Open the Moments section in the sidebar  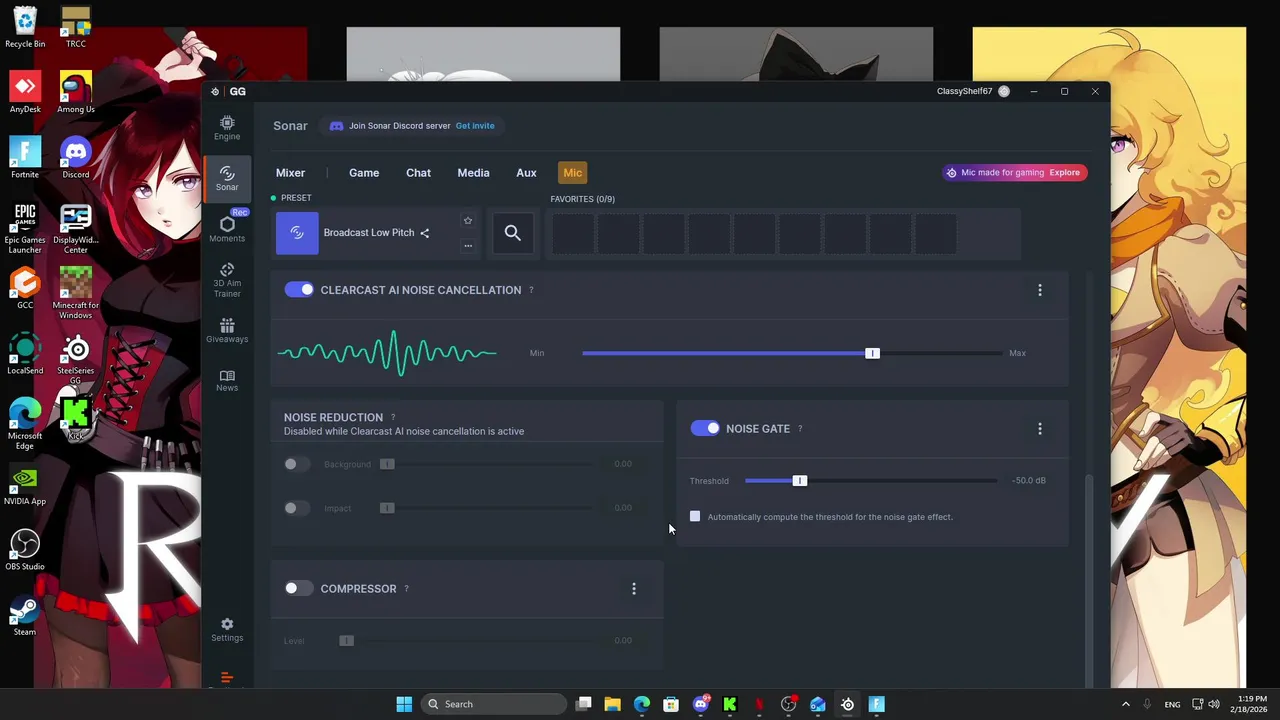(227, 229)
